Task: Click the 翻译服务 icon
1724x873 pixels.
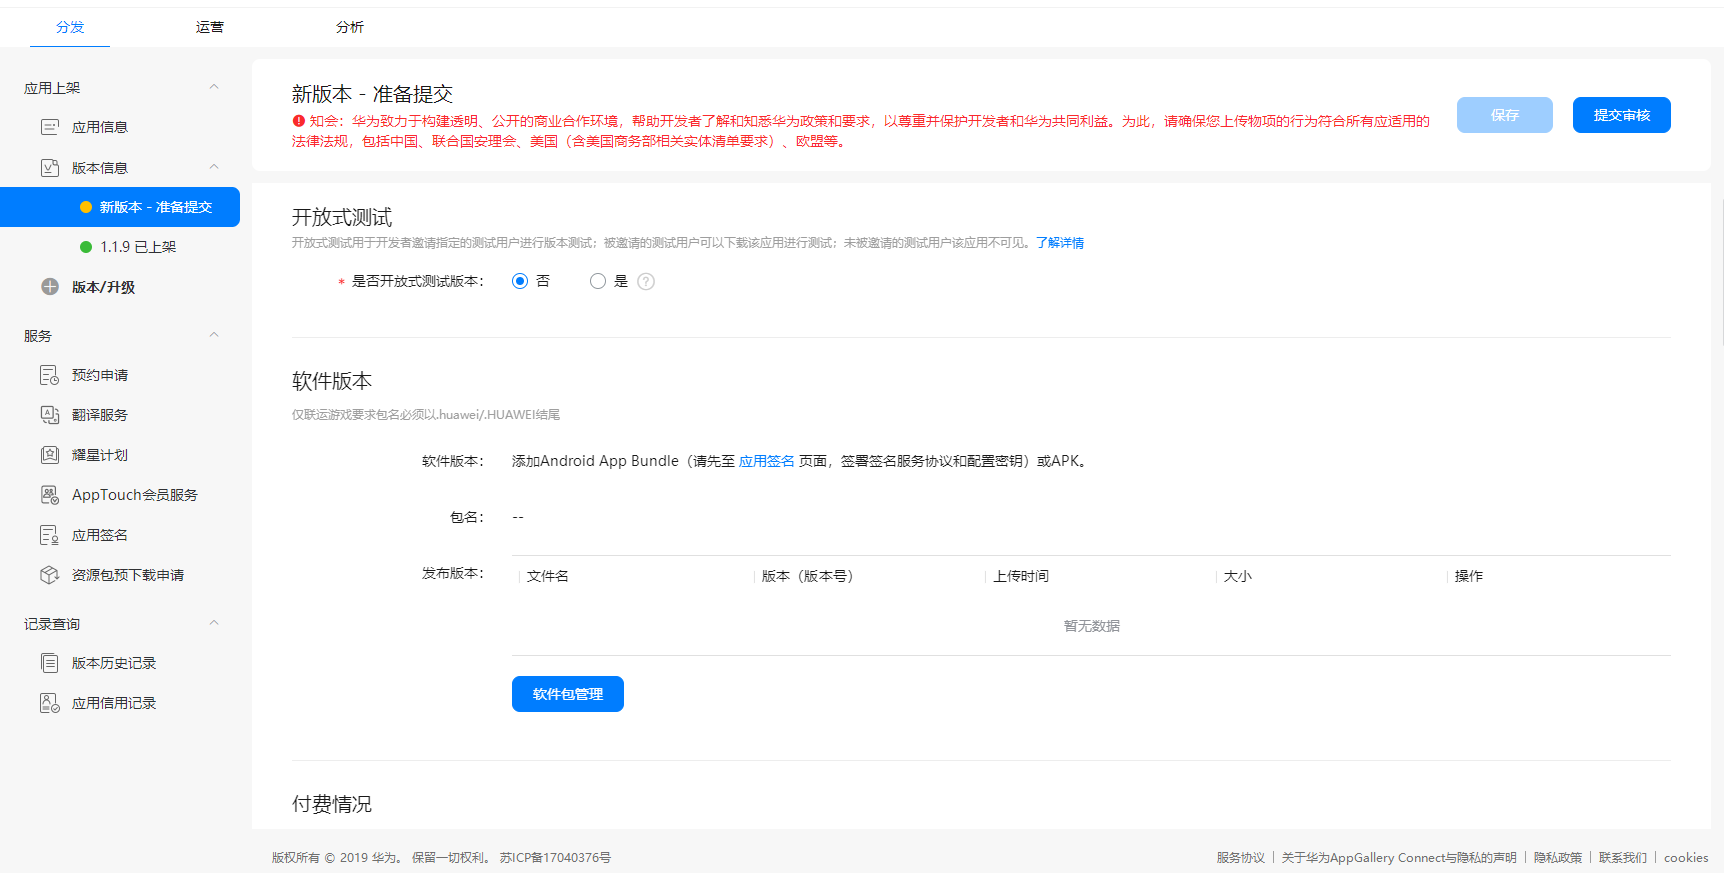Action: (x=50, y=415)
